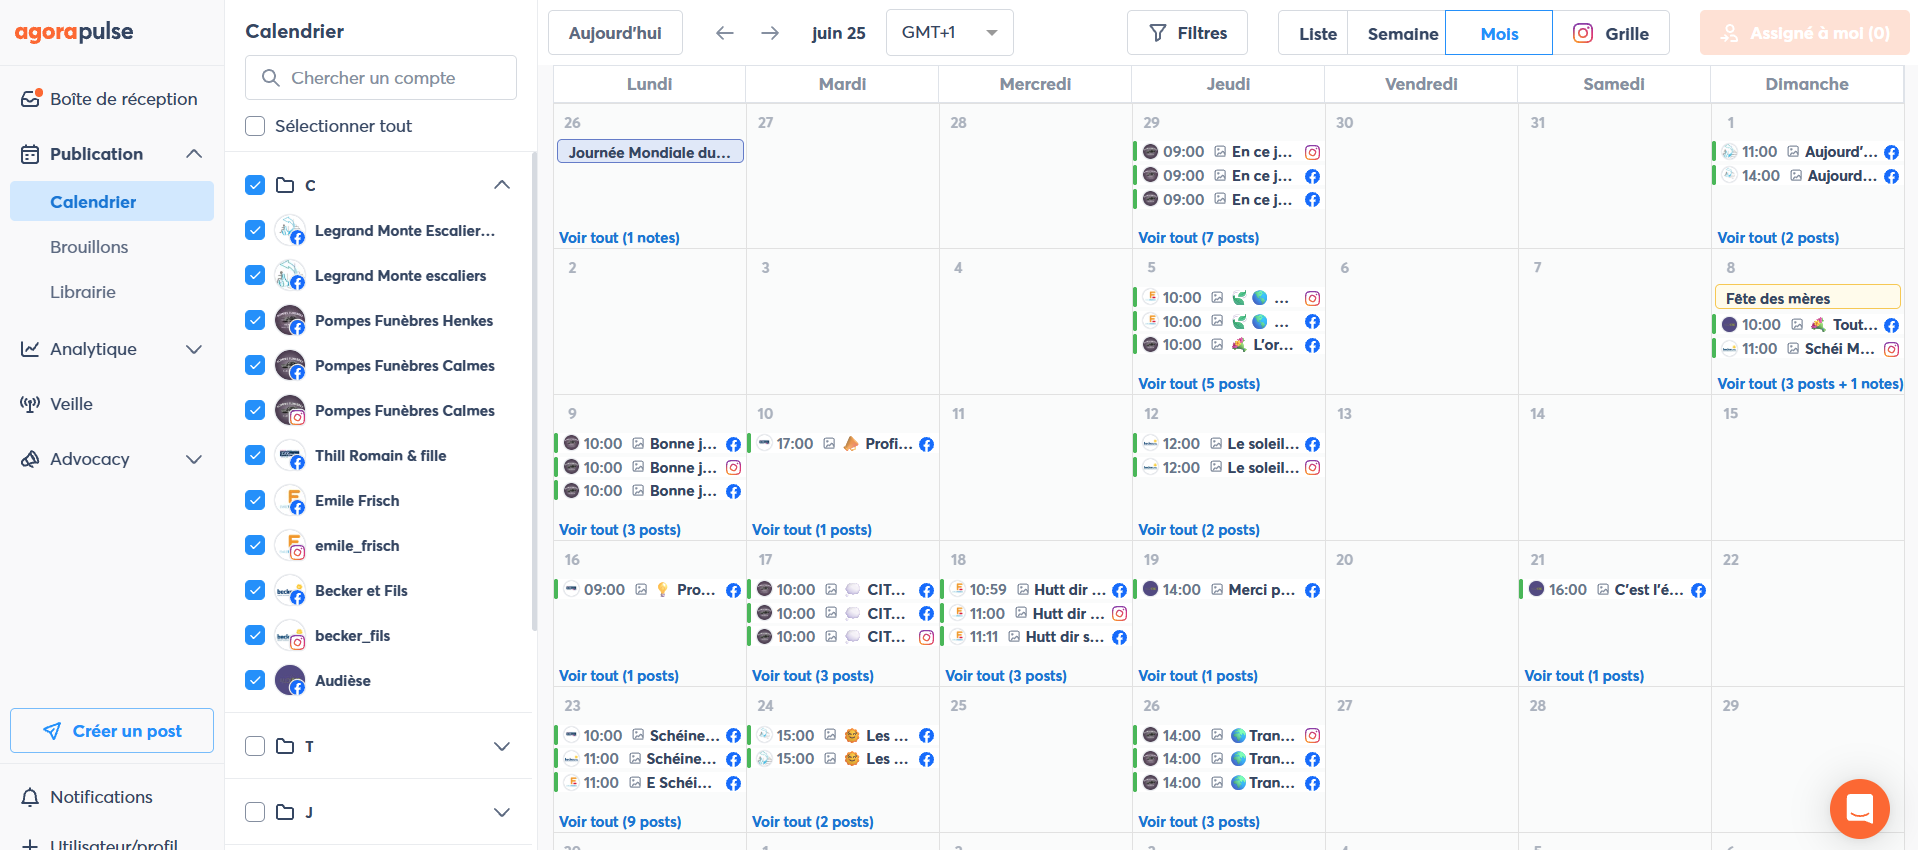Click Instagram icon on 29th 09:00 post

[x=1312, y=152]
